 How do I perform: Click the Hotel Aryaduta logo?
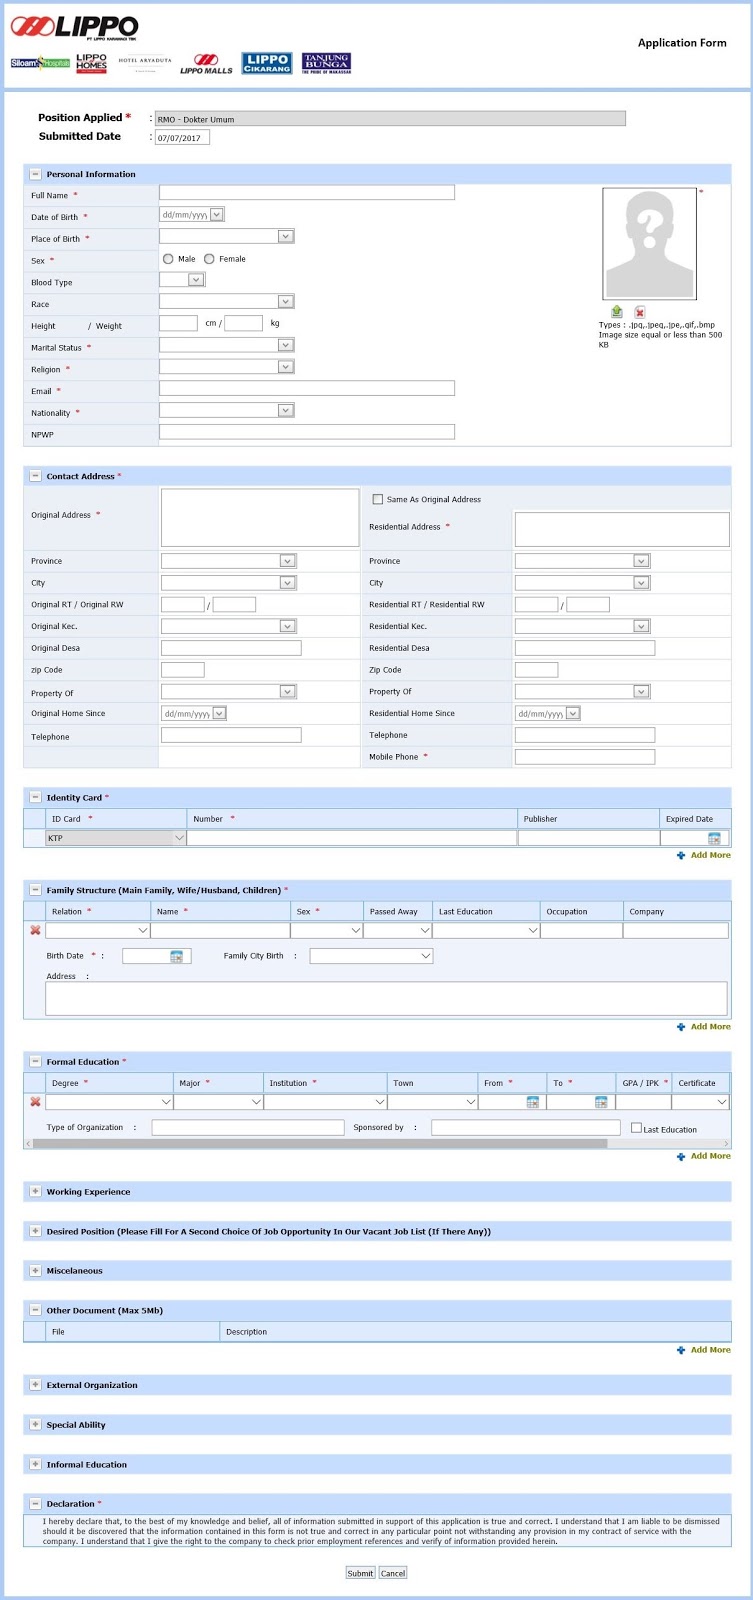tap(145, 63)
